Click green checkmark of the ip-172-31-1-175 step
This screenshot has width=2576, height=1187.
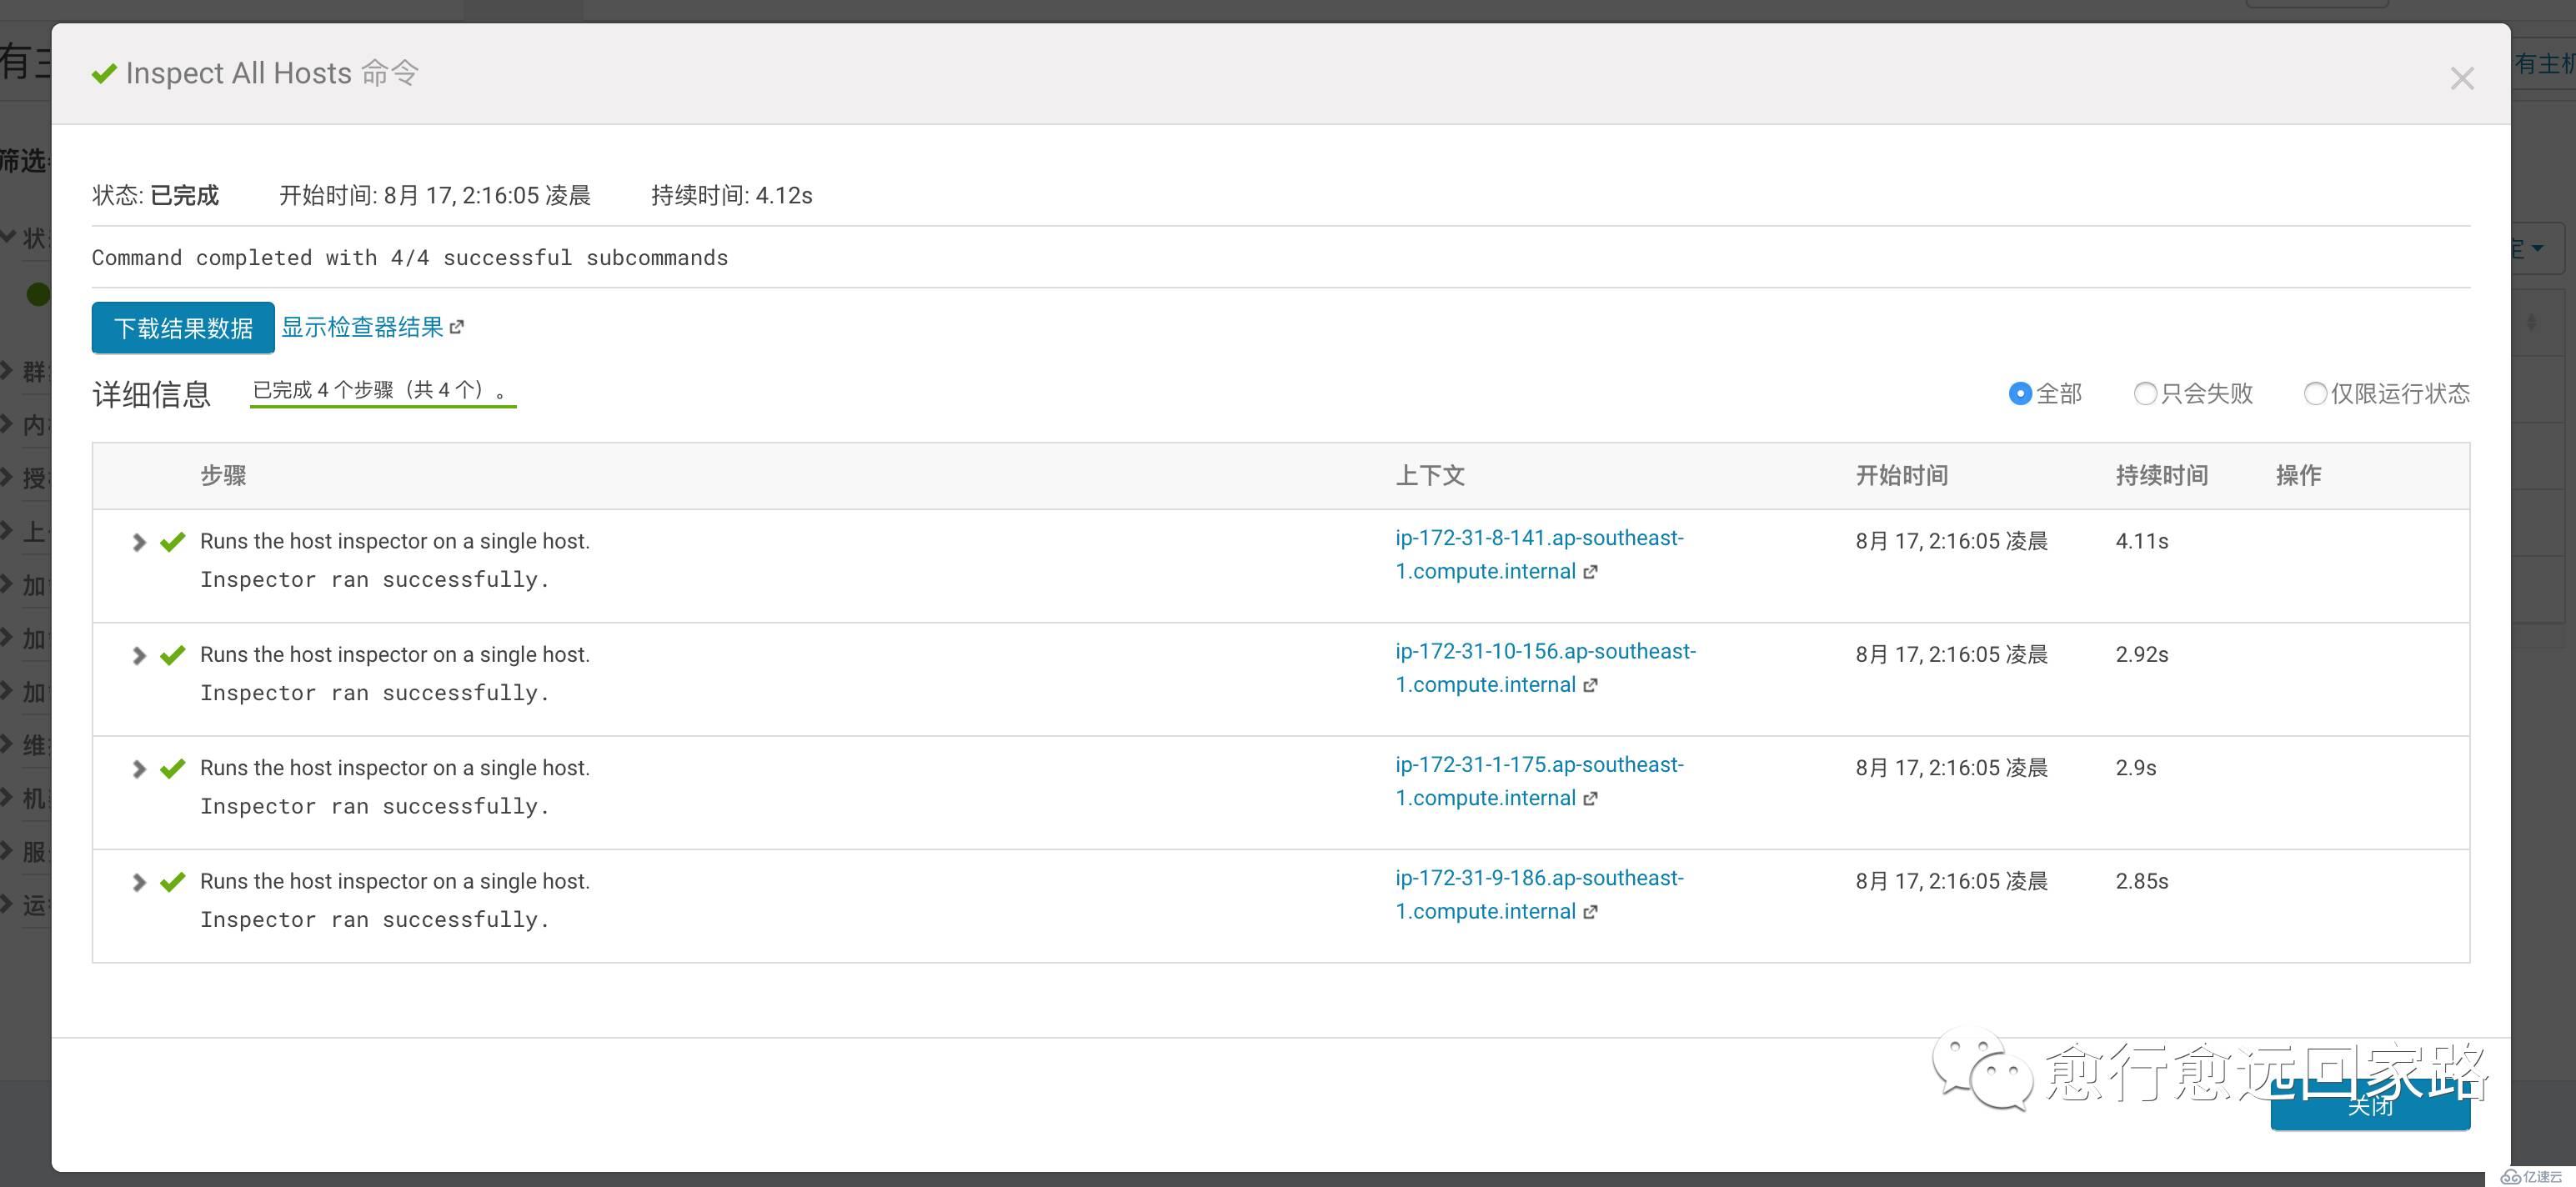[173, 768]
